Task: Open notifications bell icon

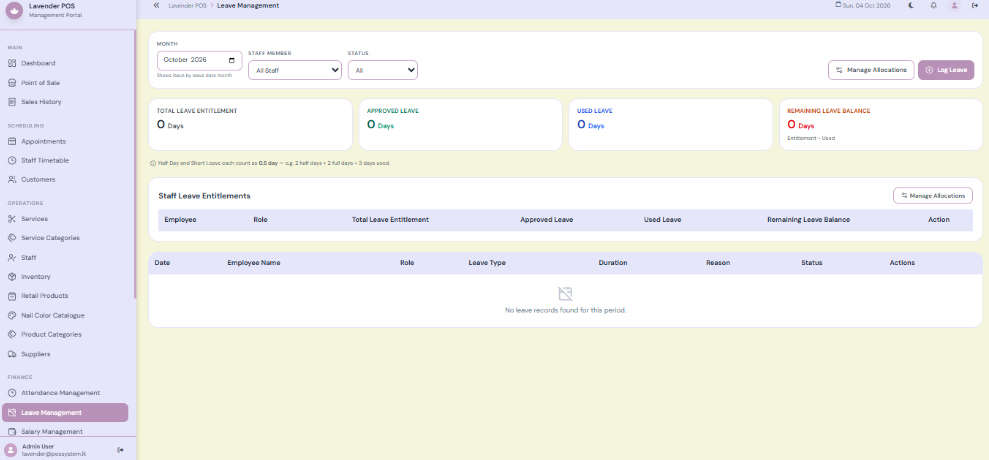Action: (933, 5)
